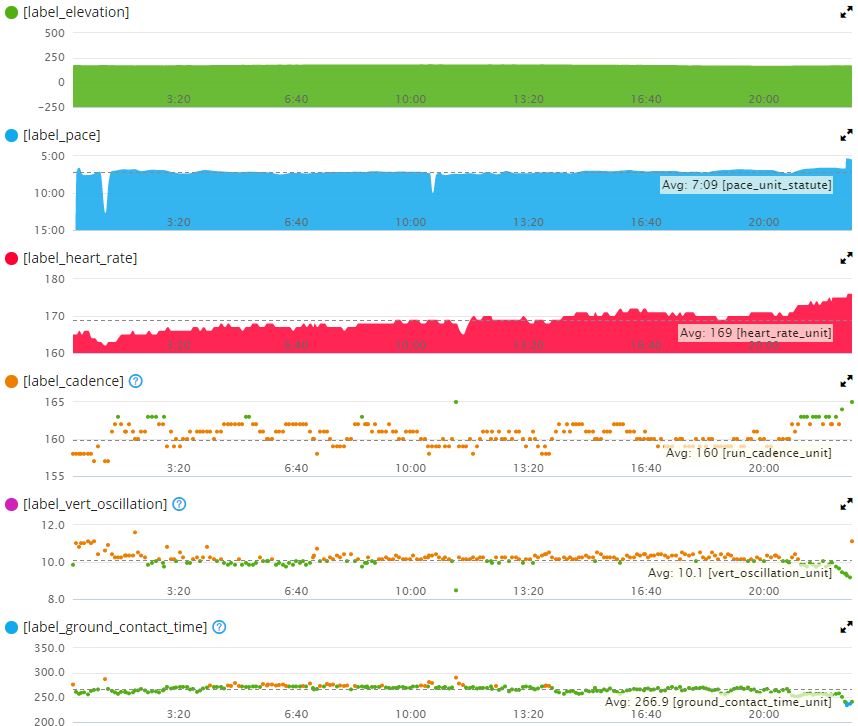Click the label_elevation chart title
The image size is (858, 726).
click(x=76, y=12)
